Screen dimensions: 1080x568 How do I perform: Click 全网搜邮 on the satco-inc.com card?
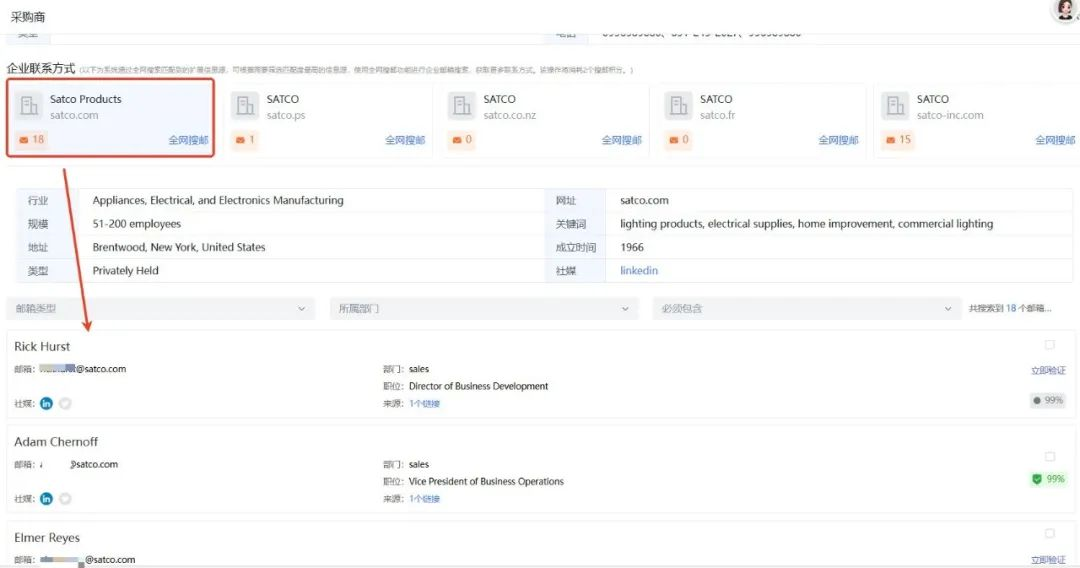pos(1055,140)
